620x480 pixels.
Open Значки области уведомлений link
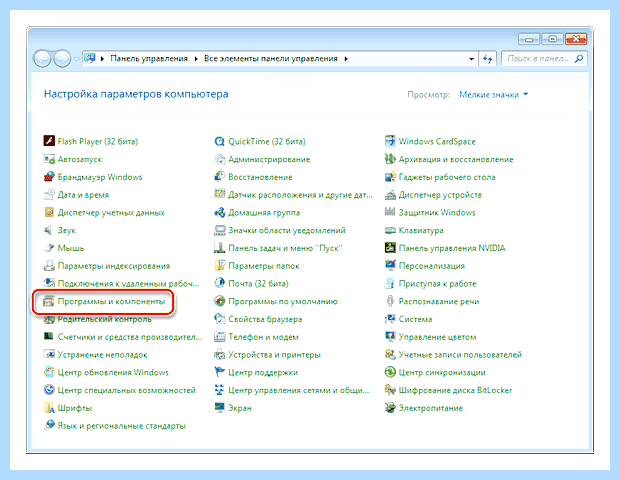tap(287, 230)
